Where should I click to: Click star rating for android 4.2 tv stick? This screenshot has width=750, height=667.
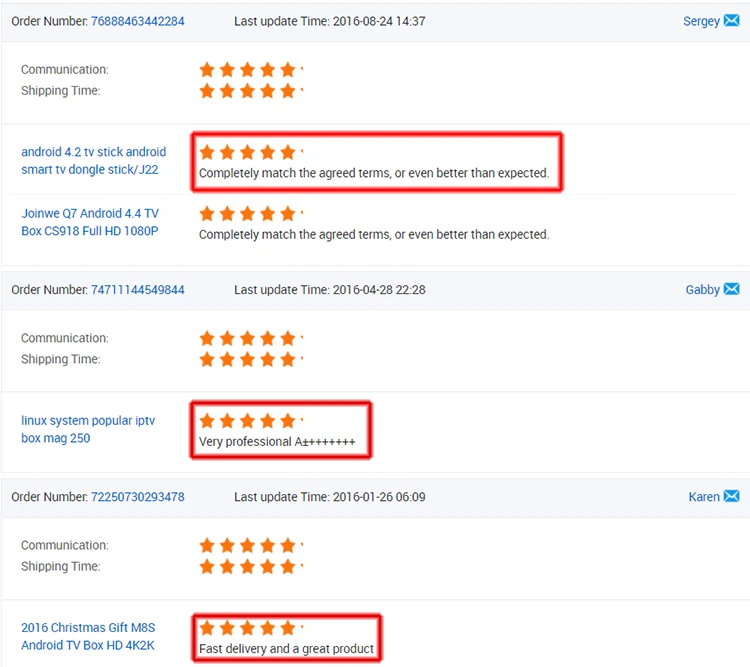[251, 153]
